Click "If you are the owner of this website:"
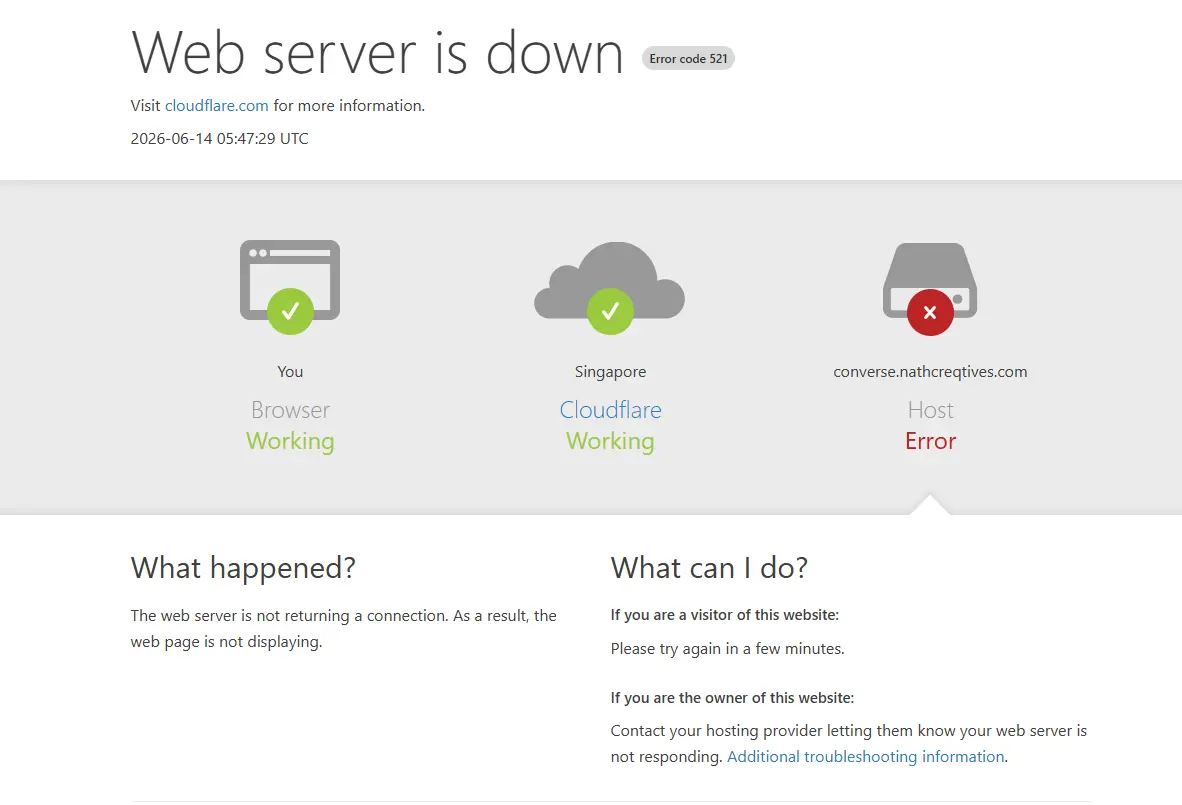This screenshot has height=805, width=1182. coord(732,698)
